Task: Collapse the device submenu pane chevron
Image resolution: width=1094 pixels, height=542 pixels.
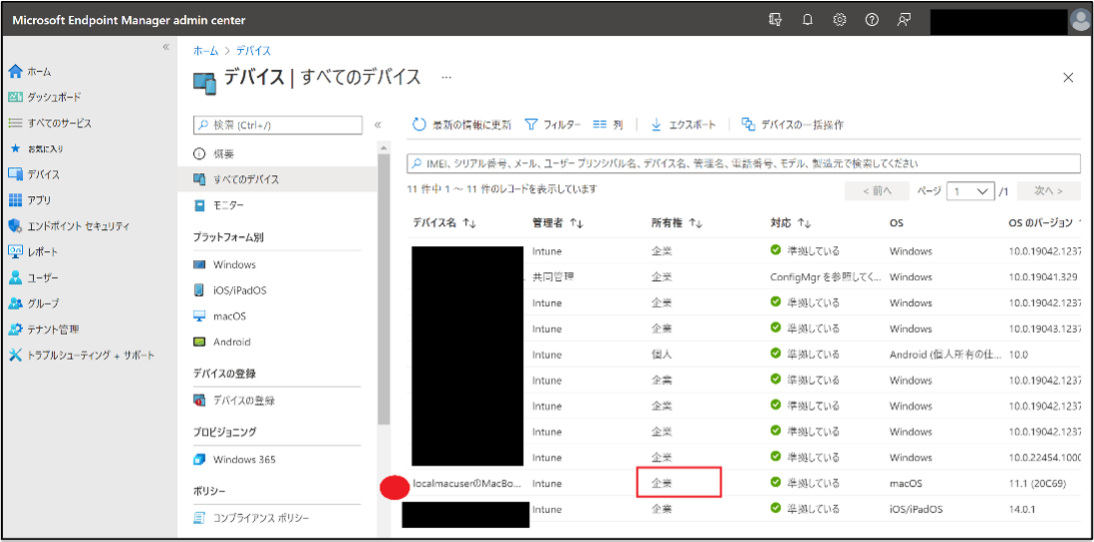Action: [x=377, y=125]
